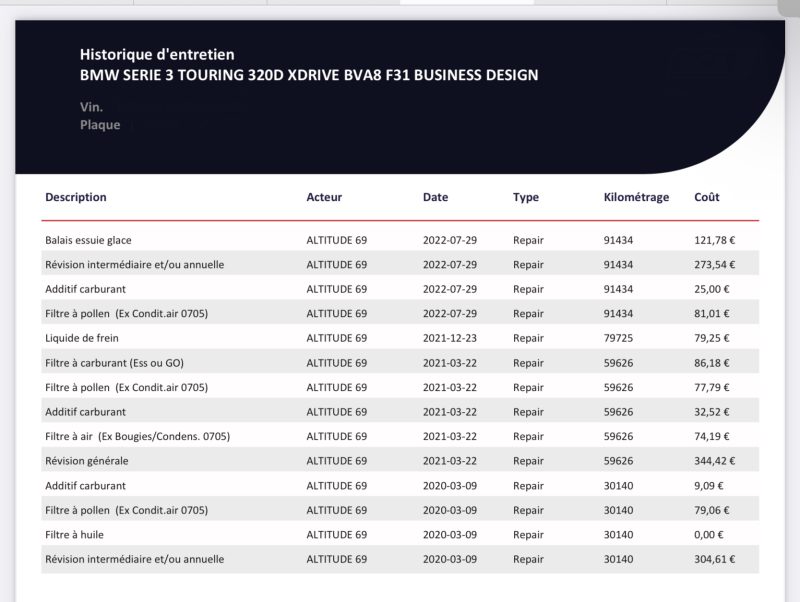Select the 79725 kilométrage value

click(x=619, y=338)
